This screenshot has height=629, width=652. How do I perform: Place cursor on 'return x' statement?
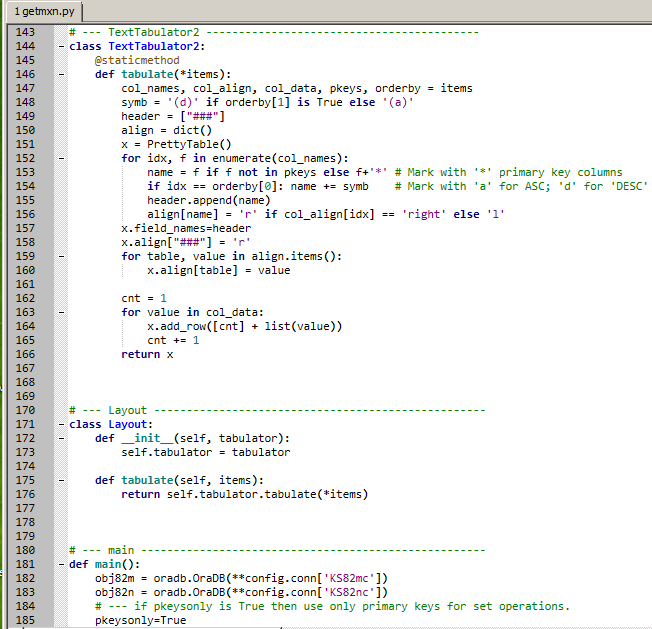pos(147,354)
